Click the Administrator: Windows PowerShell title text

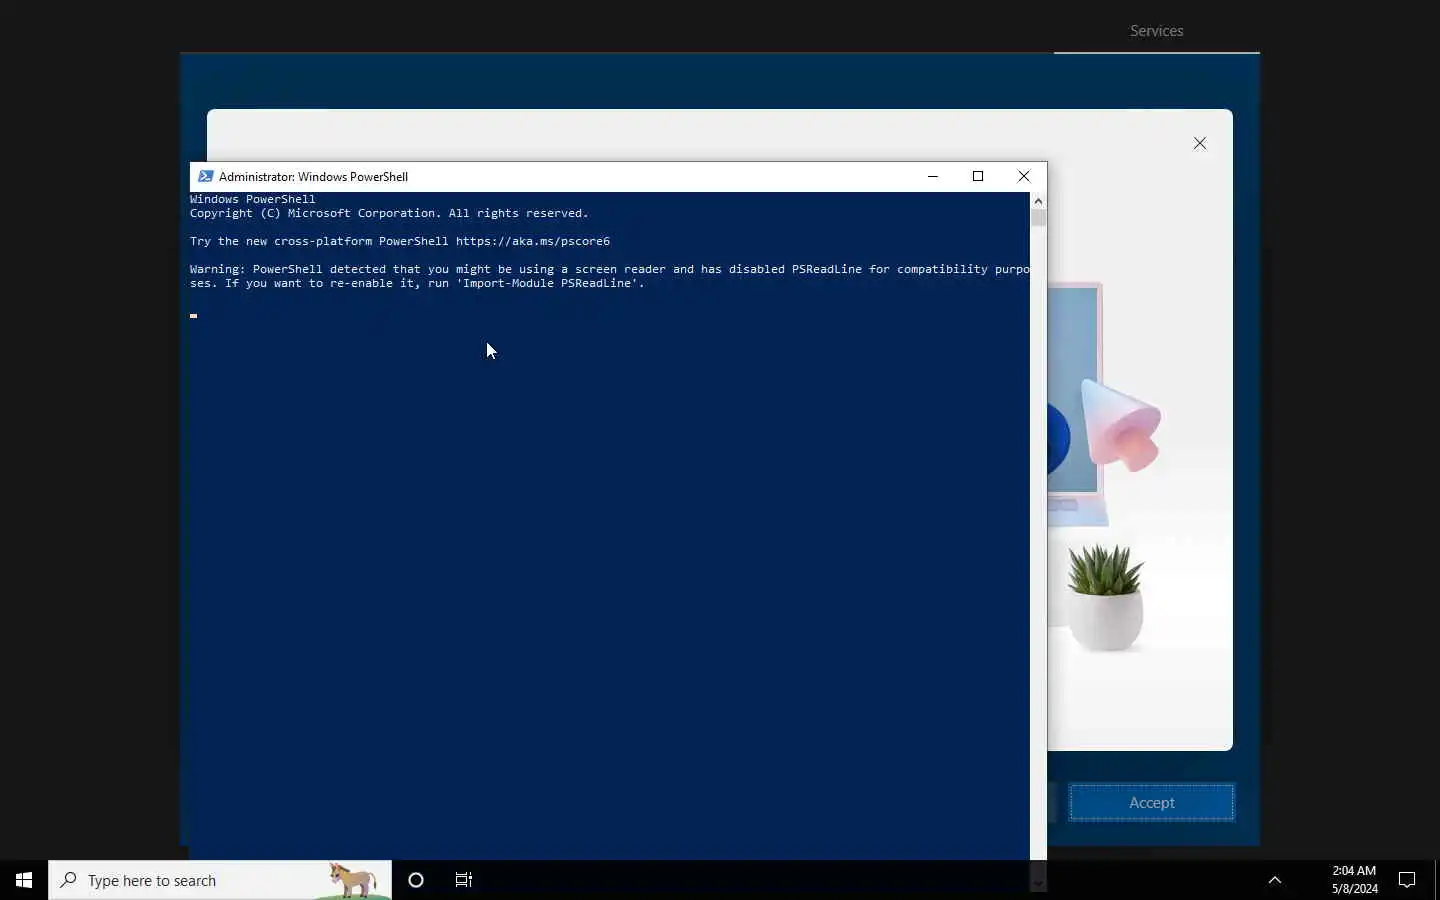click(313, 177)
